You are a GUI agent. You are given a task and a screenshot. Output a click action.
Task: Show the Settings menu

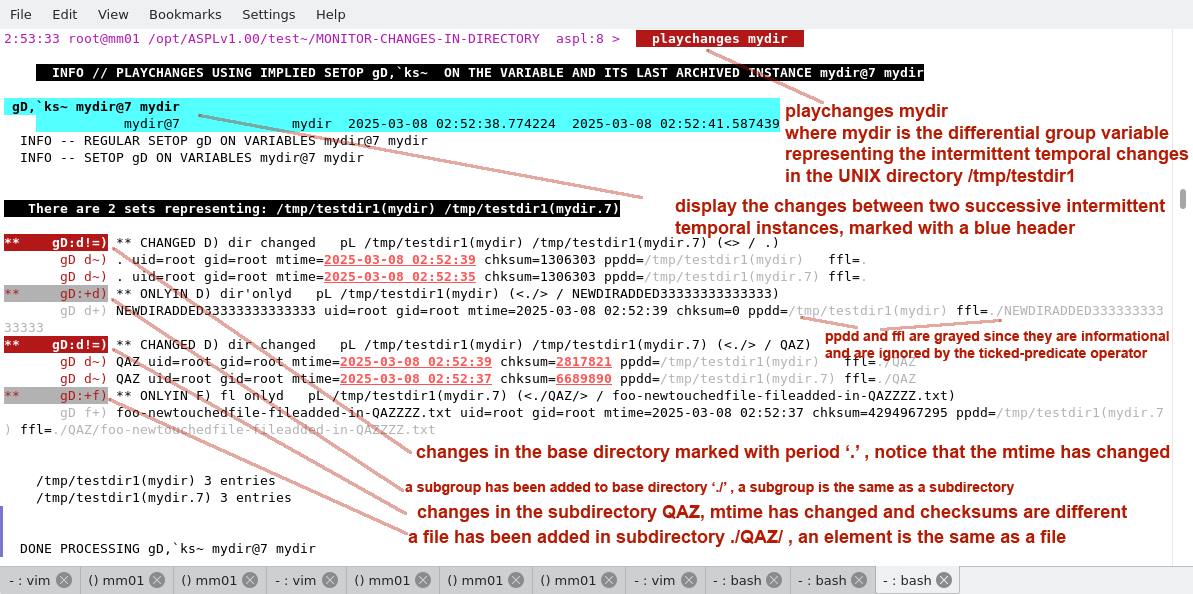coord(268,14)
